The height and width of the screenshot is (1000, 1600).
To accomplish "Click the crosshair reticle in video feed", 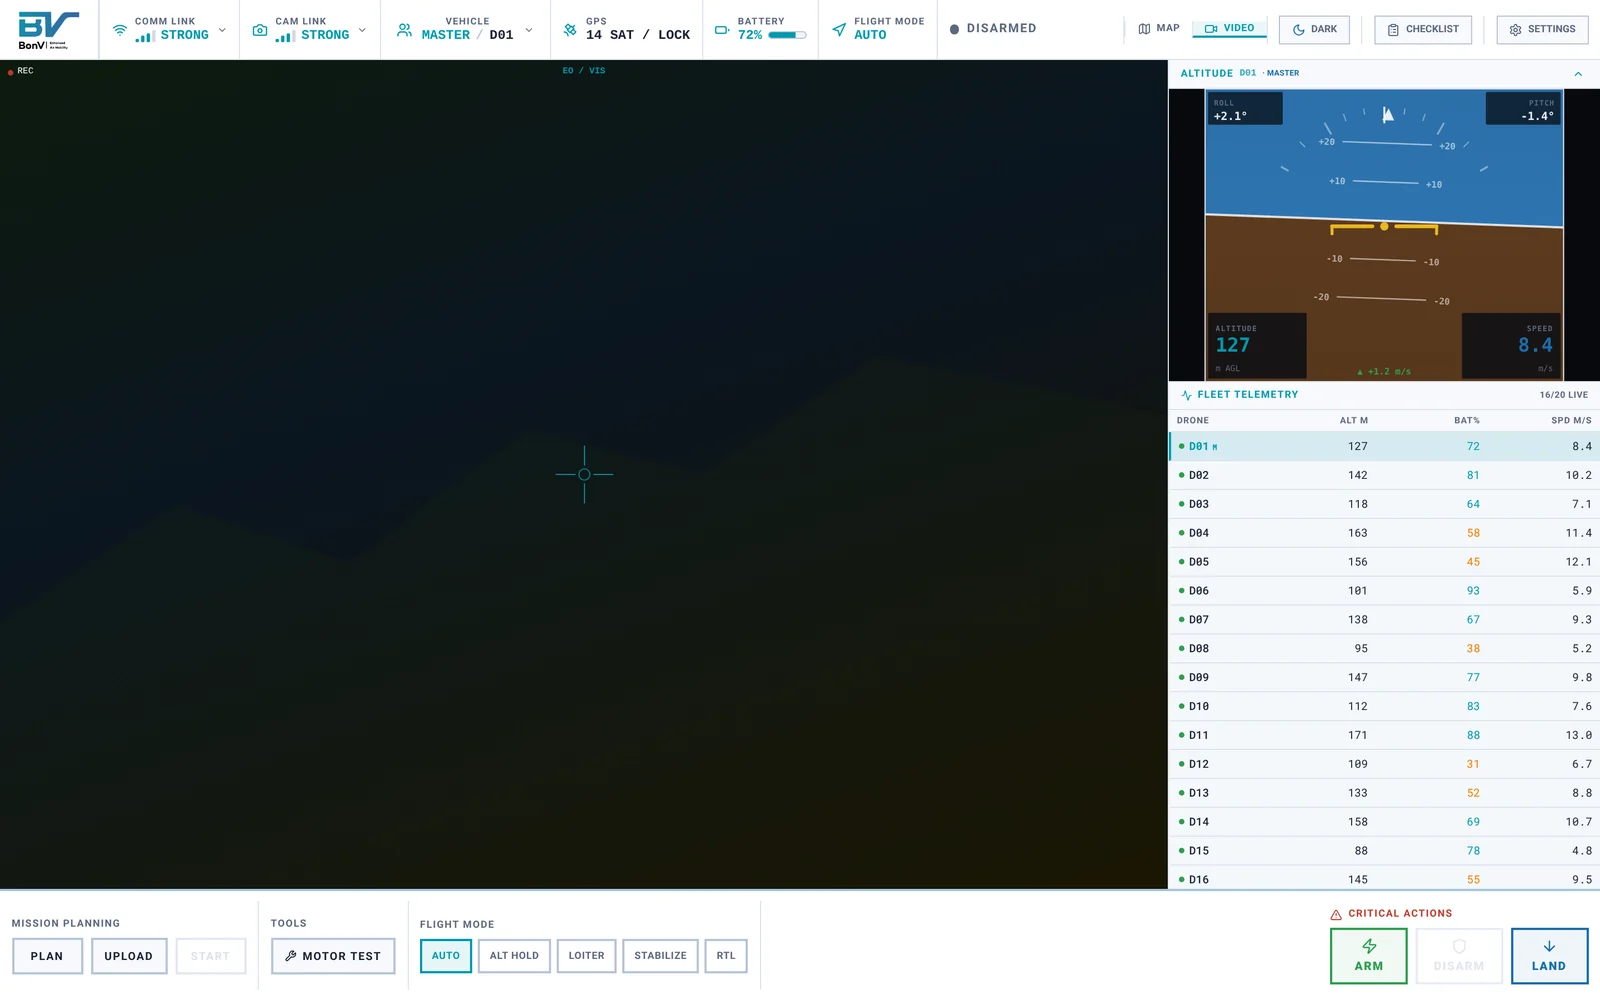I will pos(584,475).
